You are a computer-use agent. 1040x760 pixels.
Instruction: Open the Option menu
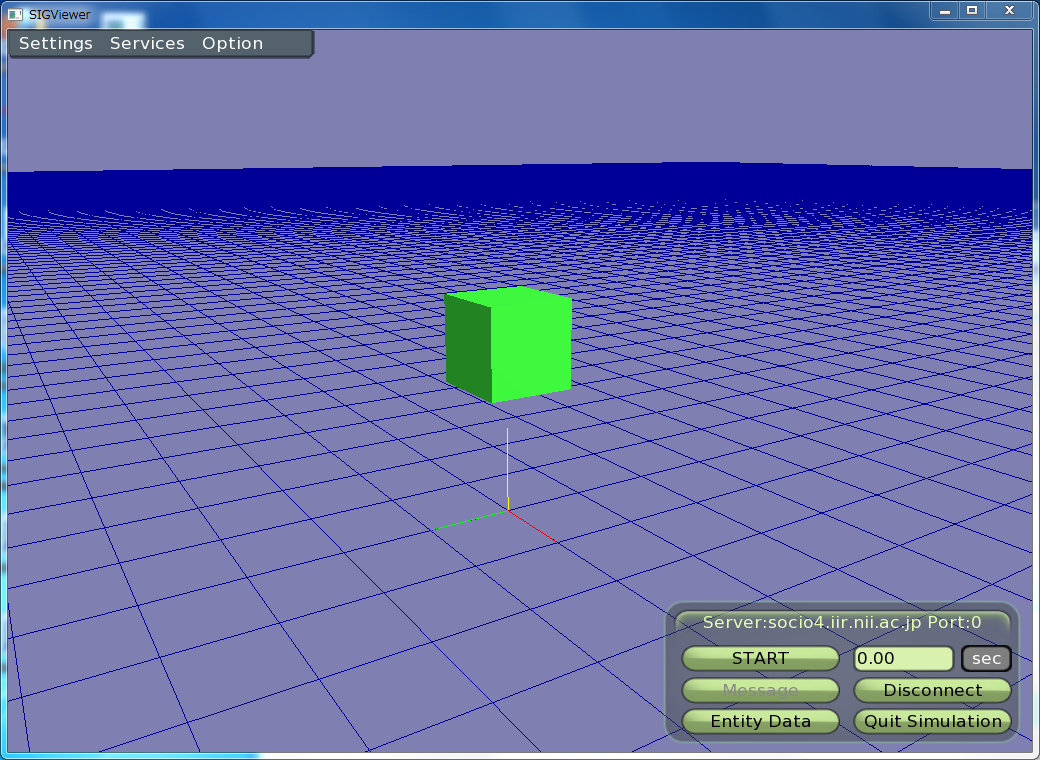pyautogui.click(x=232, y=44)
